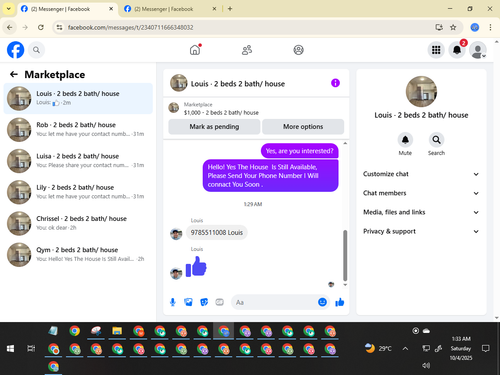The image size is (500, 375).
Task: Send a thumbs-up like from composer
Action: 340,302
